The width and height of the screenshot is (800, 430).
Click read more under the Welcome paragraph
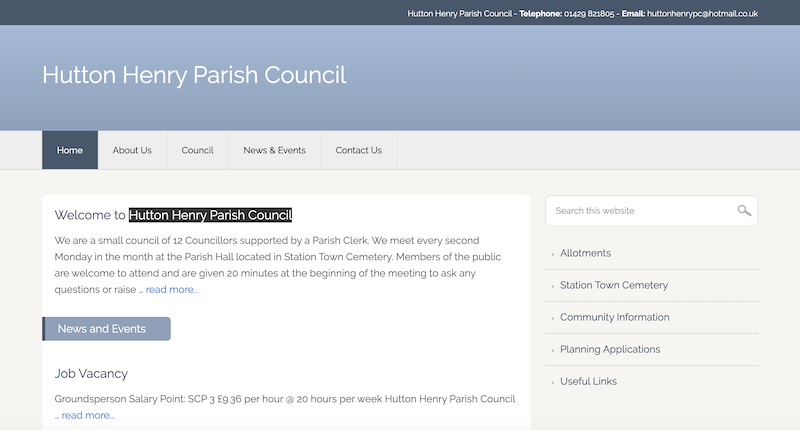click(x=172, y=290)
